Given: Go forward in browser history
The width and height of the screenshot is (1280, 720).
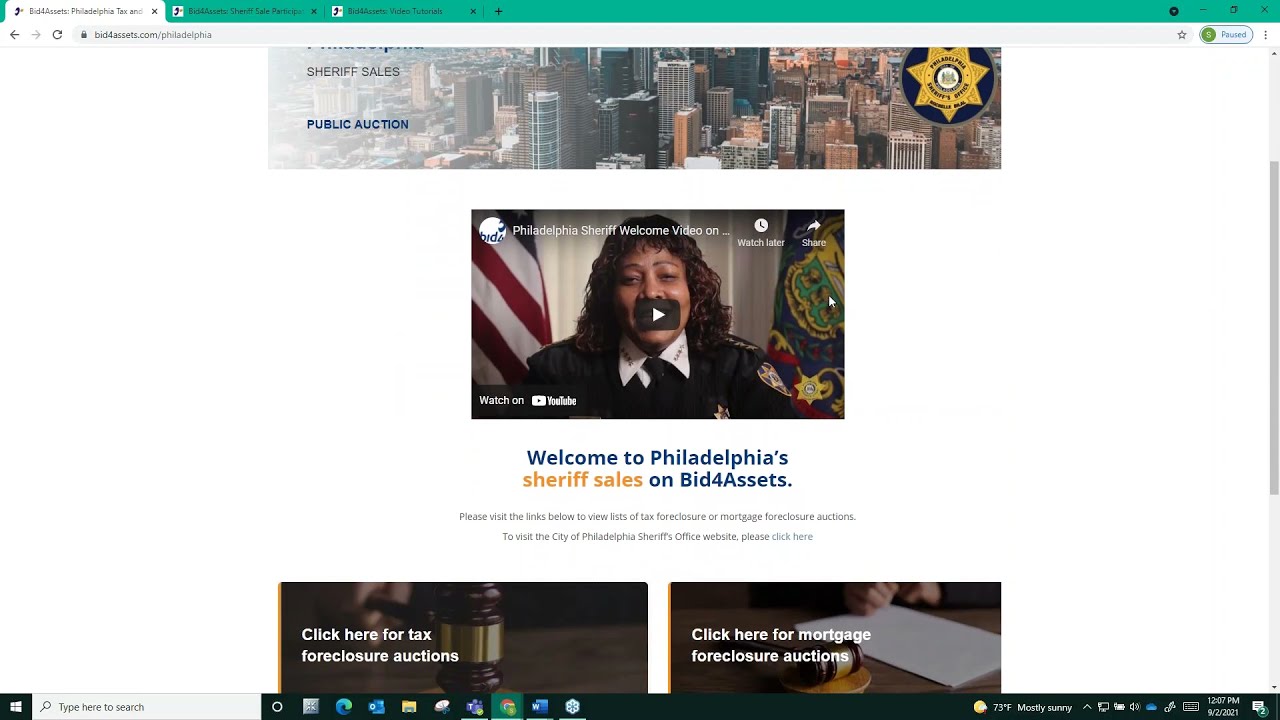Looking at the screenshot, I should pos(36,34).
